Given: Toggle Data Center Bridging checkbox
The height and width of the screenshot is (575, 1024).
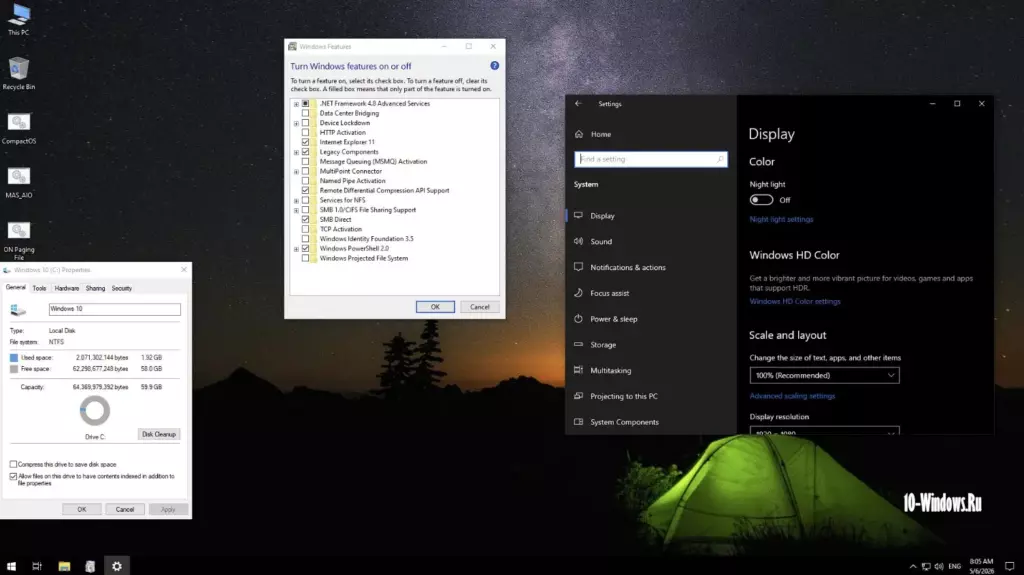Looking at the screenshot, I should pos(305,113).
